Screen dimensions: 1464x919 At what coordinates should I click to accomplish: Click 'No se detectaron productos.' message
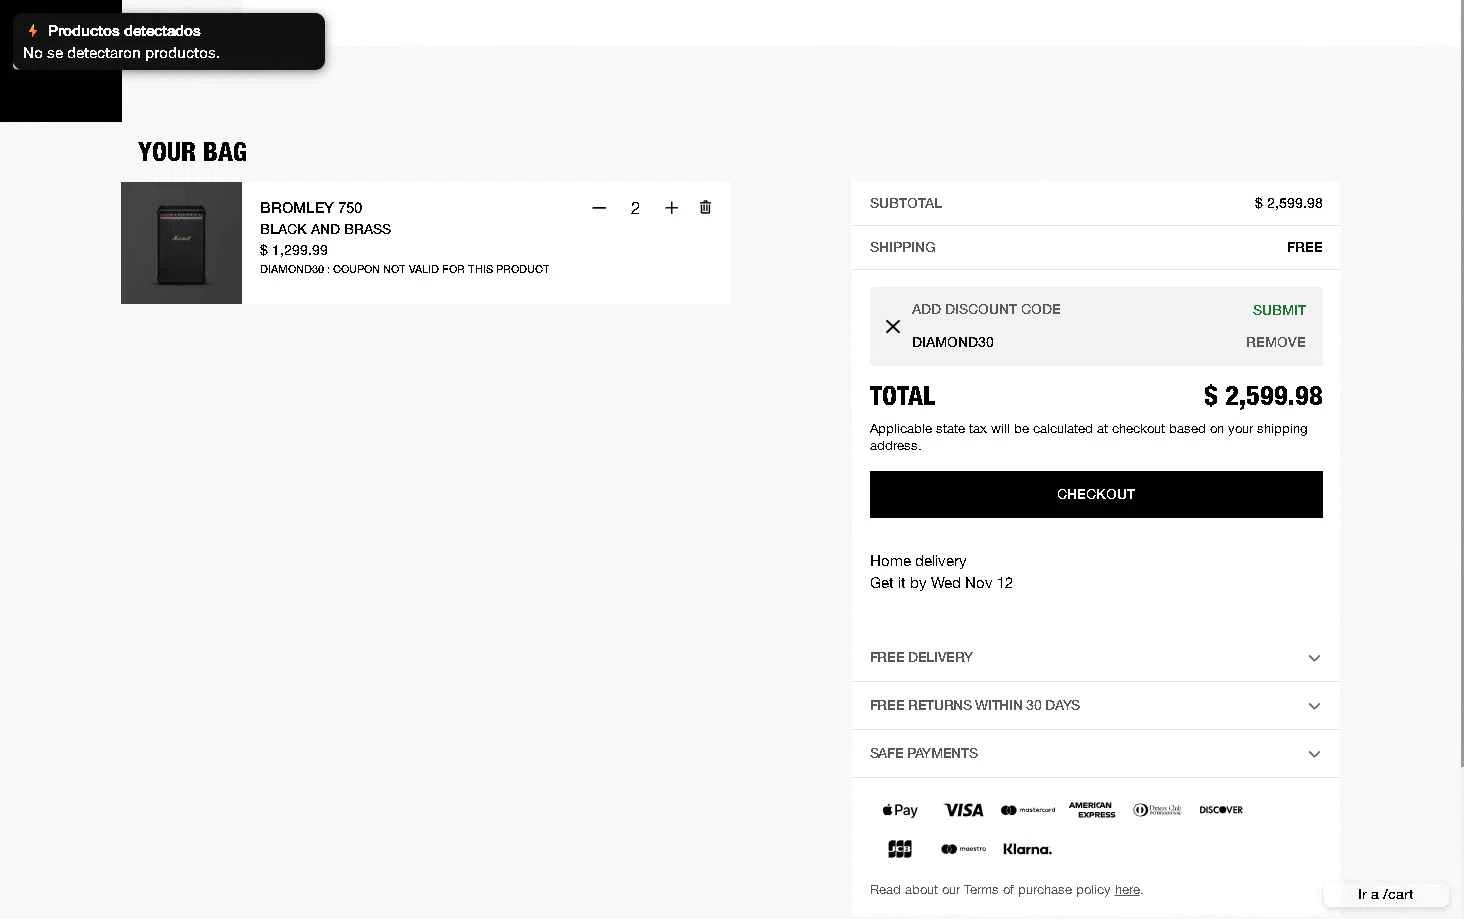(x=121, y=53)
